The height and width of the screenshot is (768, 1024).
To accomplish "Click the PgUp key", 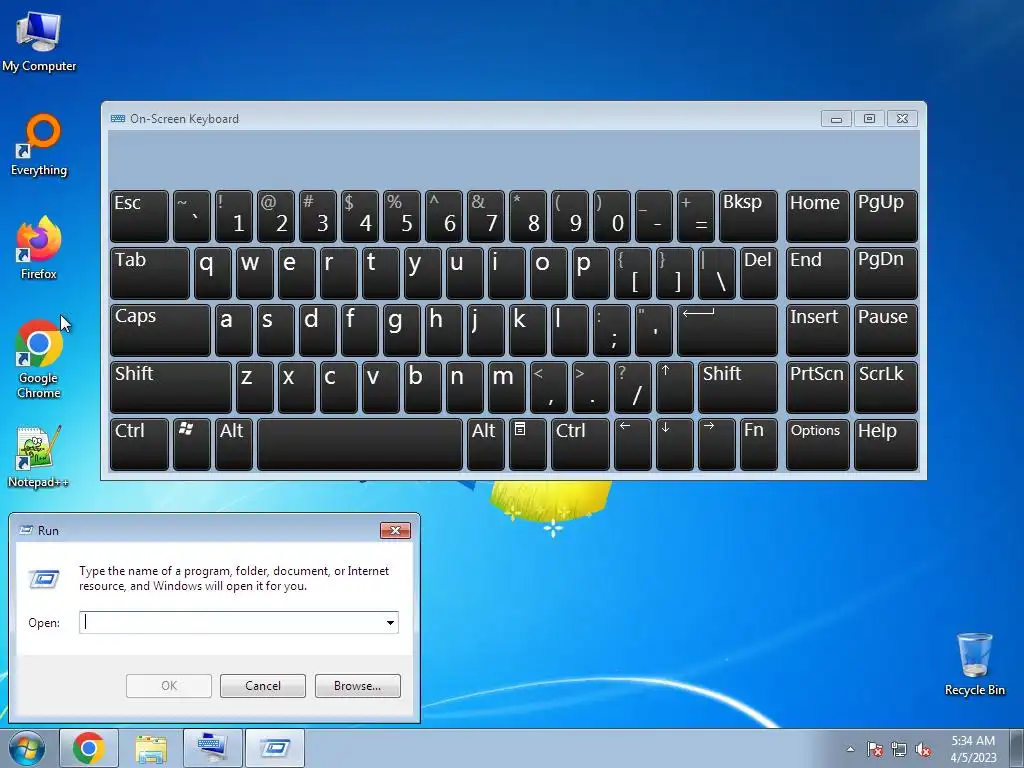I will 886,216.
